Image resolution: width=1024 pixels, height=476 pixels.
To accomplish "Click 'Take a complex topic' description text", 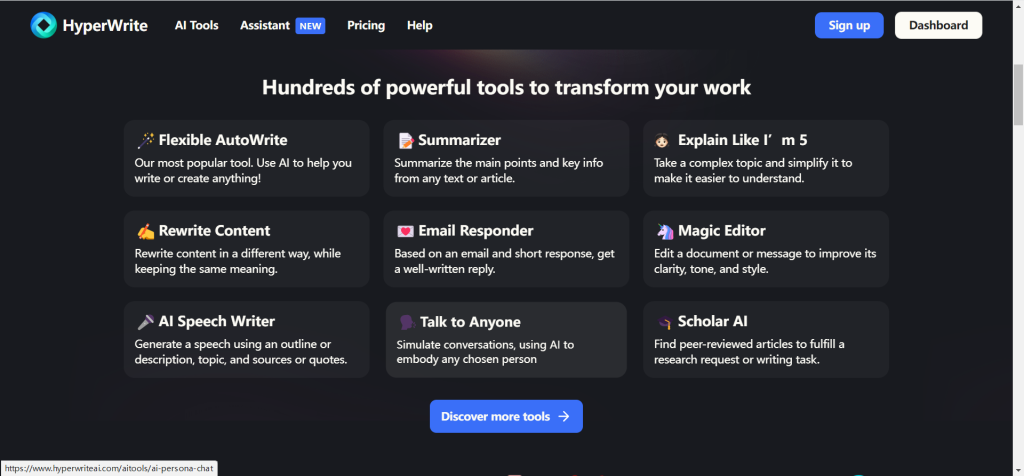I will pyautogui.click(x=753, y=170).
